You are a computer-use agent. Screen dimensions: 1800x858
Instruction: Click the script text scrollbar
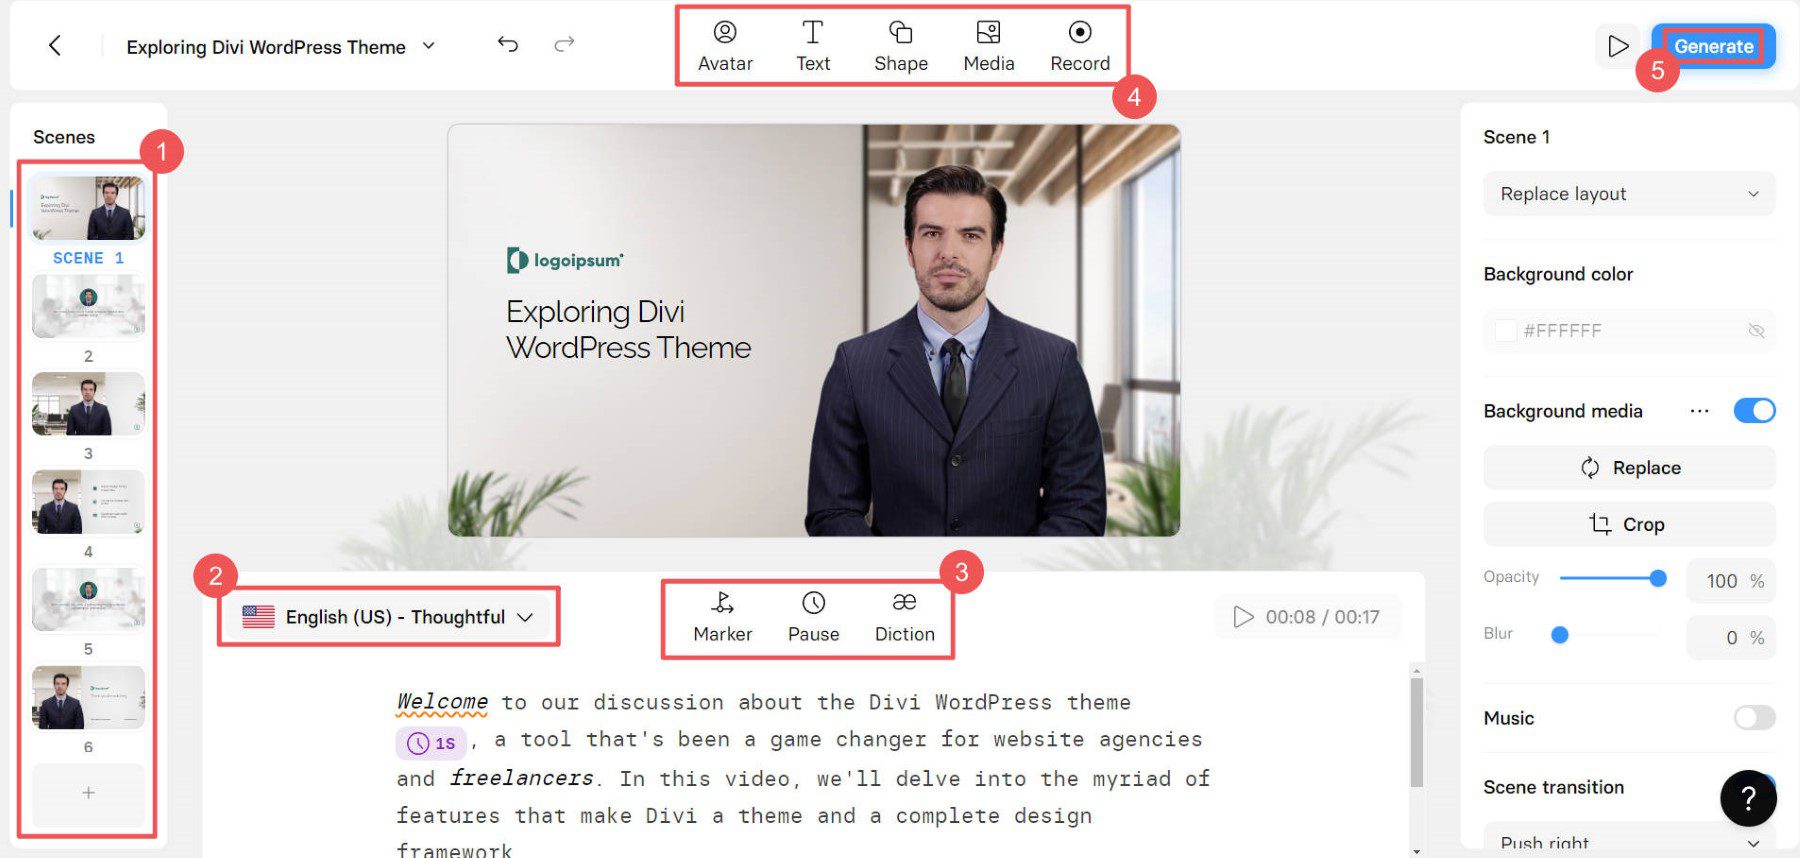pos(1416,732)
